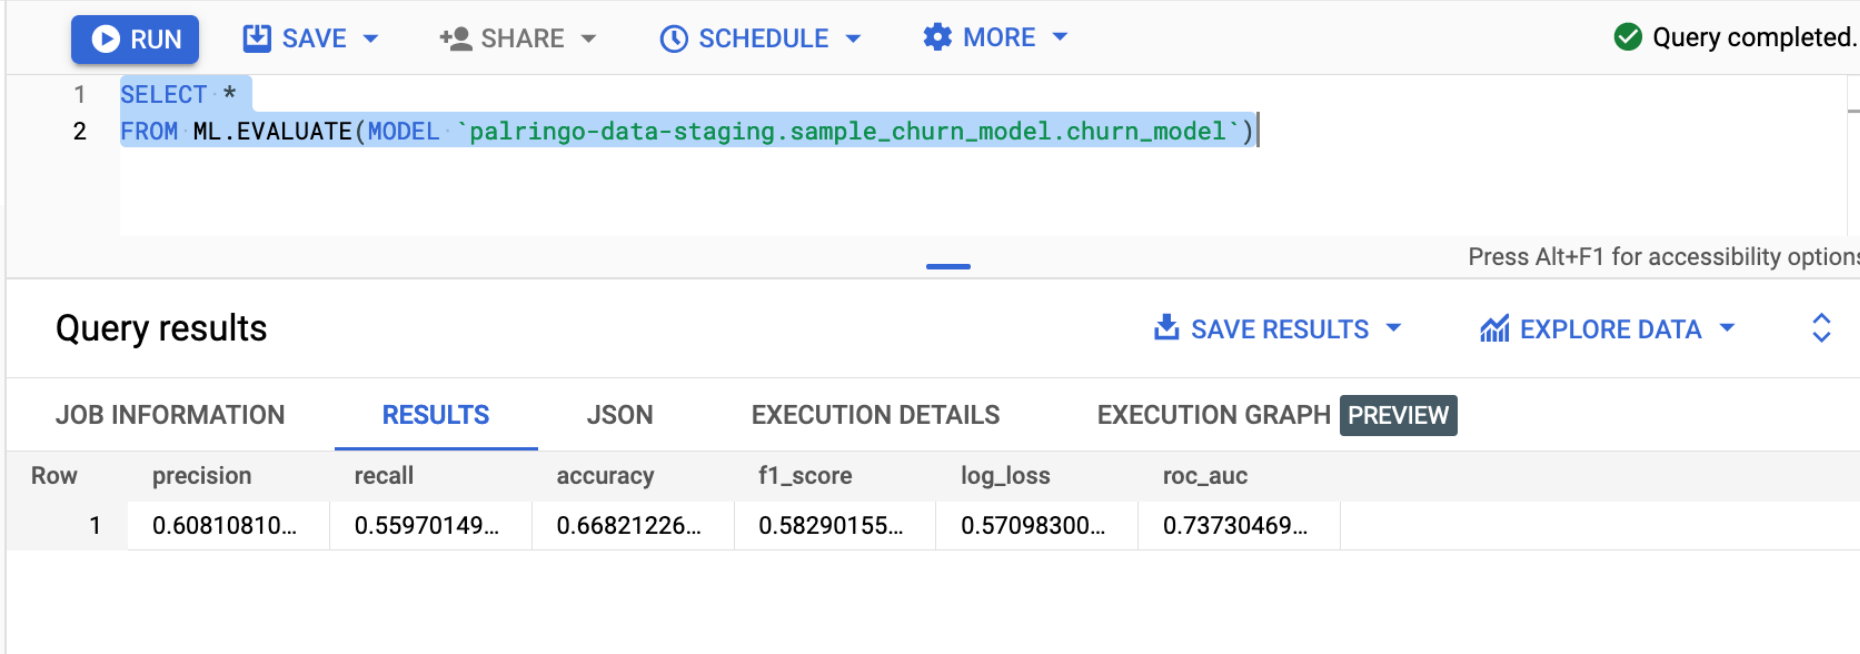Image resolution: width=1860 pixels, height=654 pixels.
Task: Click the SAVE disk icon
Action: tap(257, 38)
